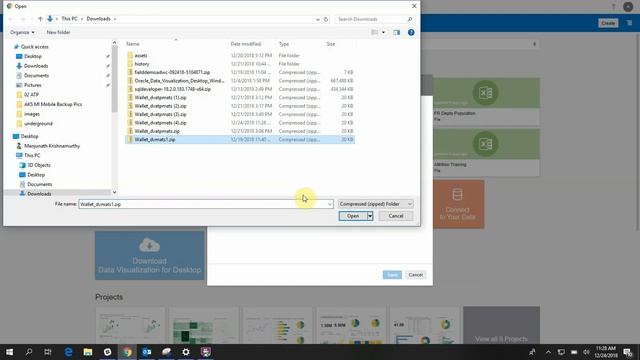Screen dimensions: 640x360
Task: Click View all Projects tile
Action: 501,325
